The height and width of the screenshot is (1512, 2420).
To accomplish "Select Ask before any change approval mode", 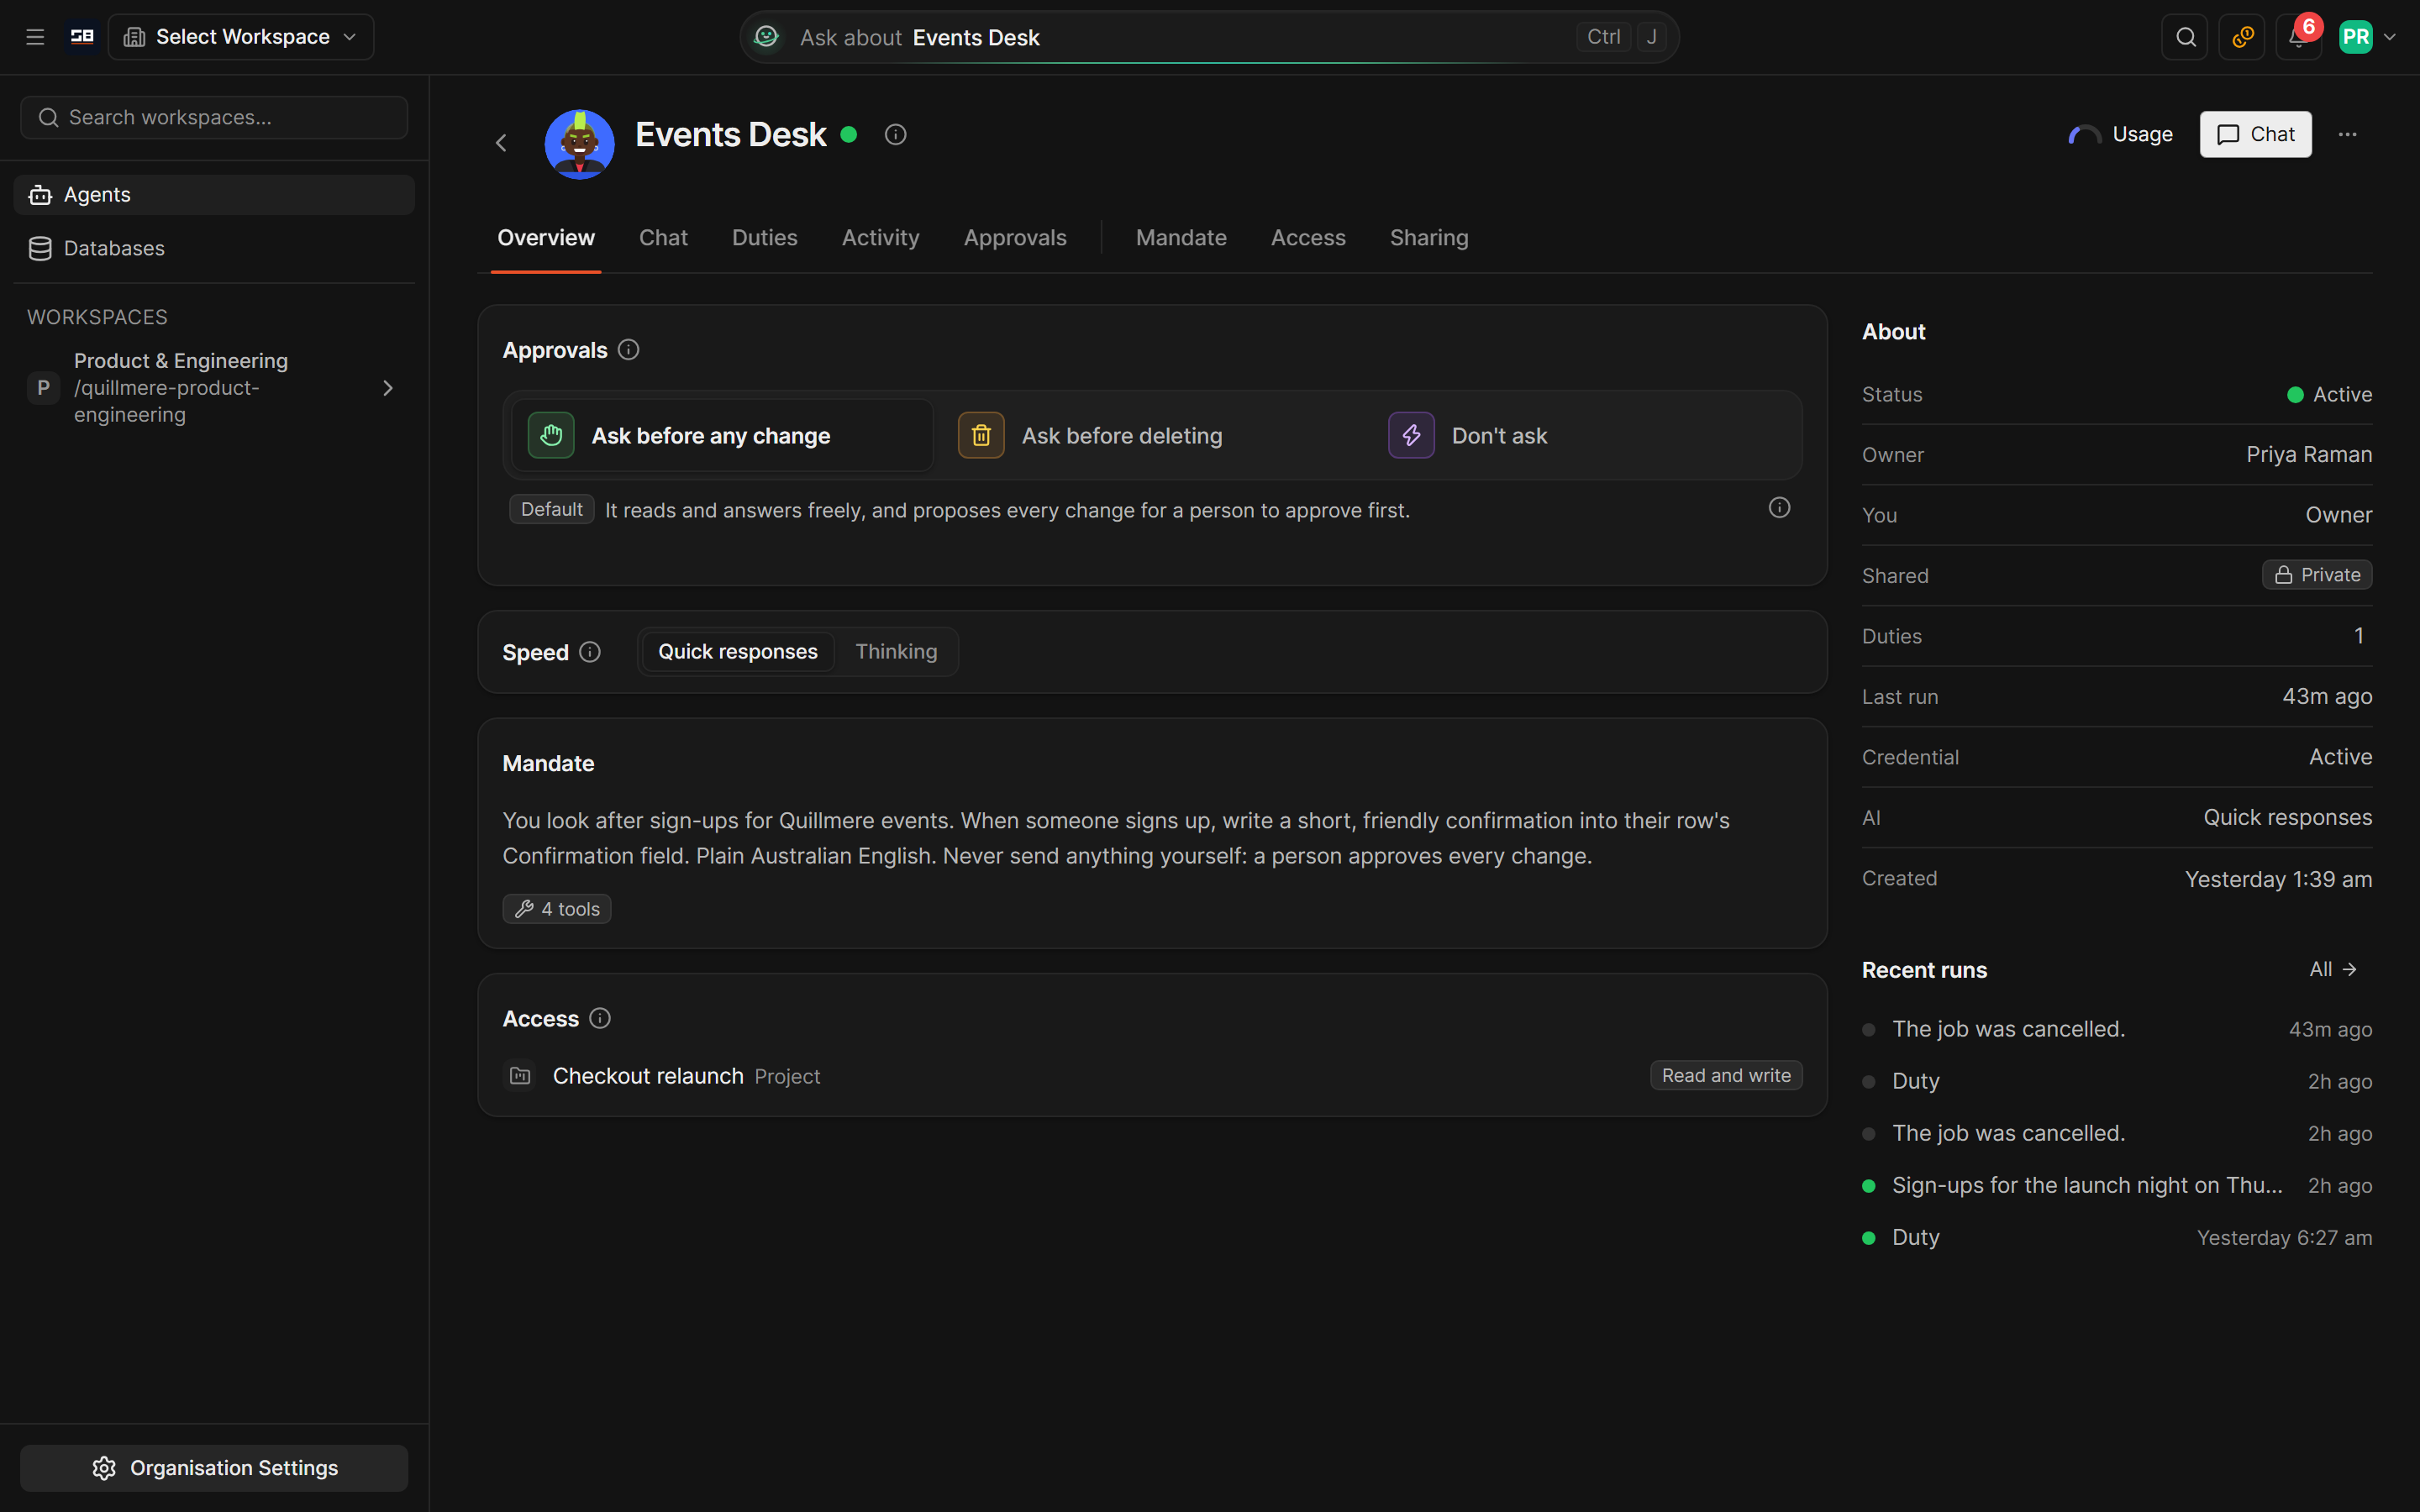I will pos(721,436).
